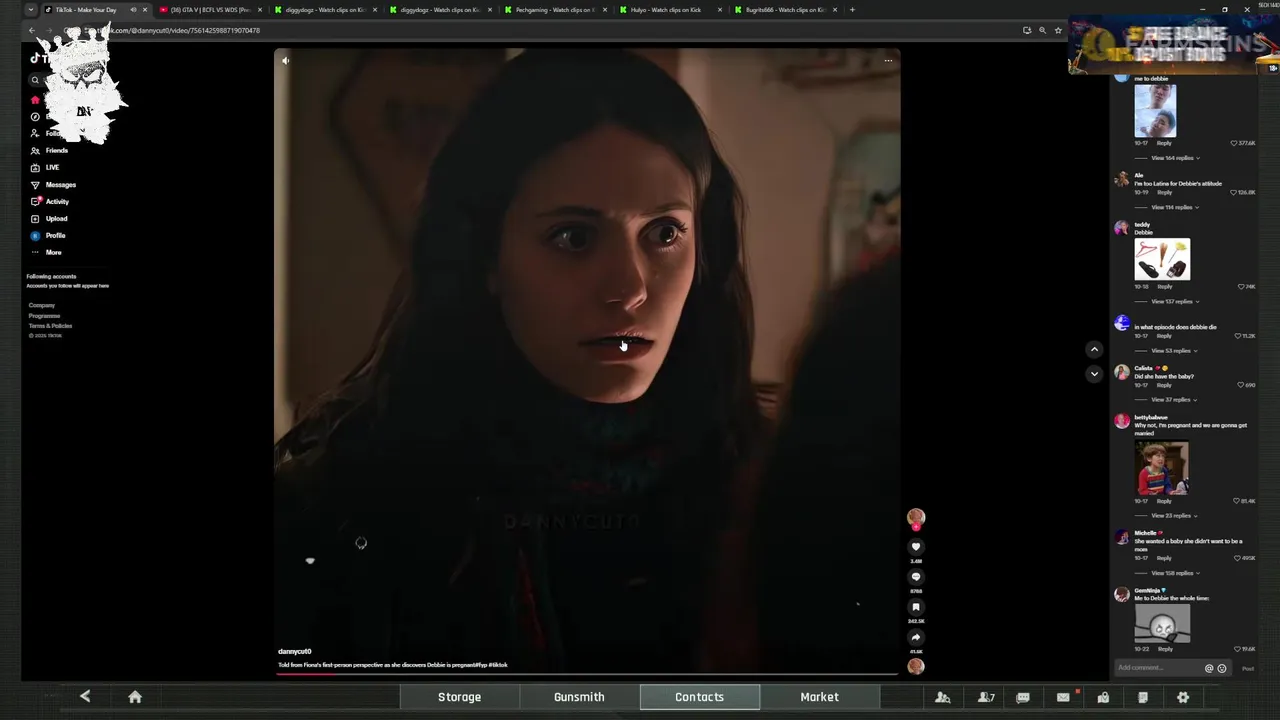Mute the TikTok video with speaker icon
The image size is (1280, 720).
285,61
